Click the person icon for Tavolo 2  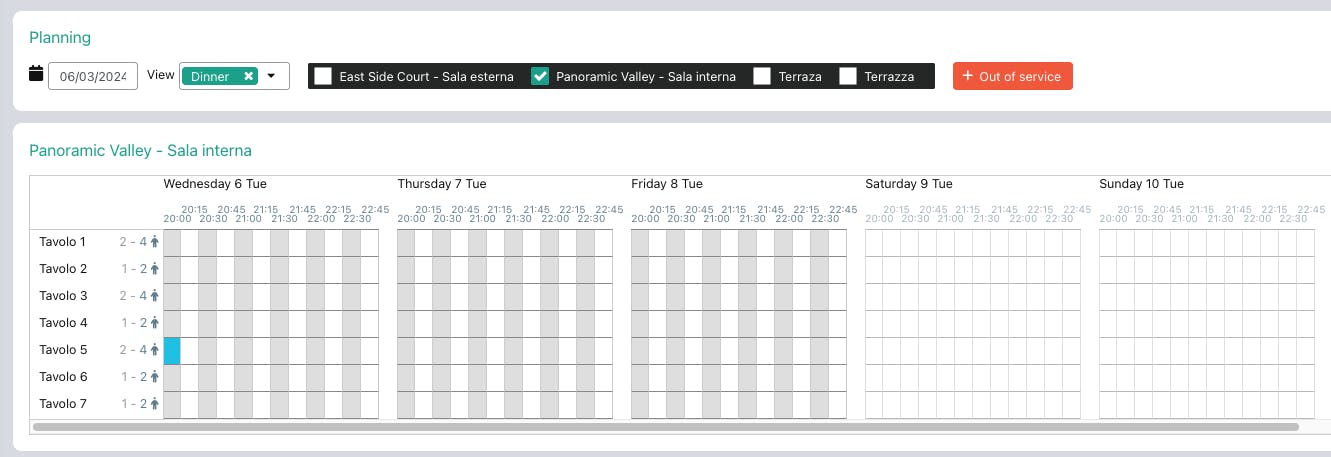[x=155, y=269]
